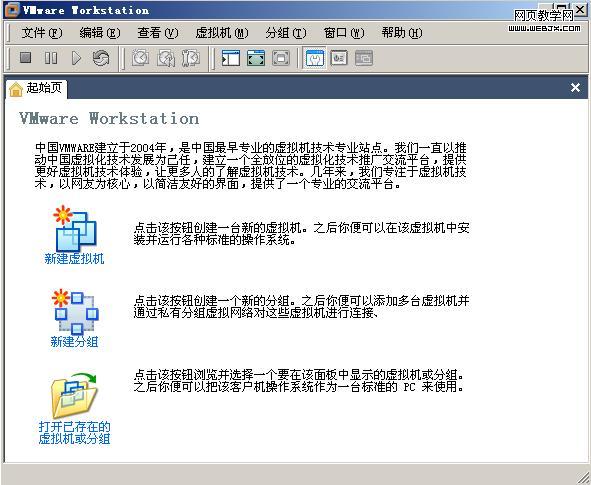Select the appliance view toolbar icon
This screenshot has height=485, width=591.
pos(339,58)
